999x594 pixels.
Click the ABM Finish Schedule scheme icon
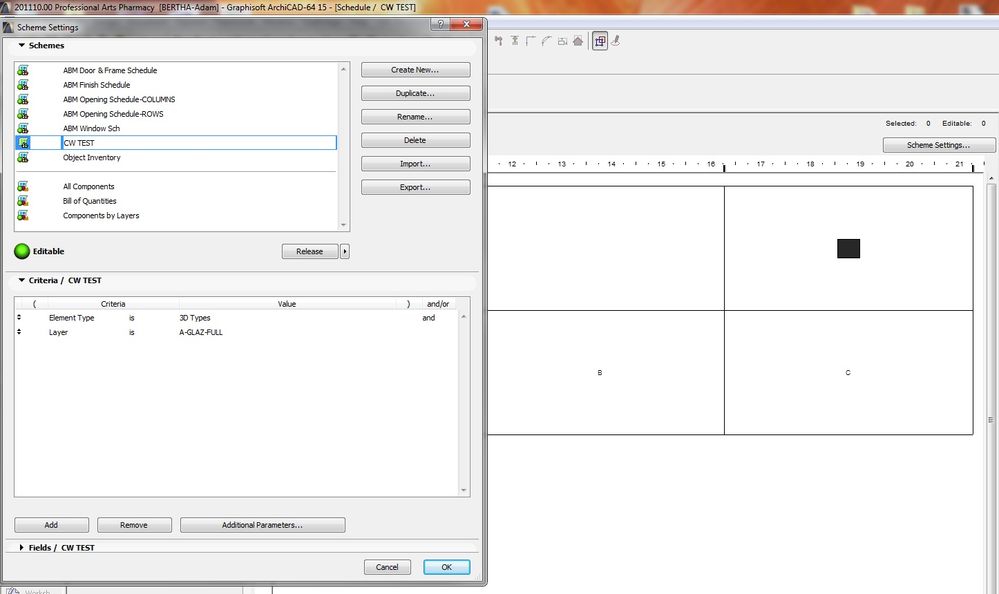click(23, 85)
